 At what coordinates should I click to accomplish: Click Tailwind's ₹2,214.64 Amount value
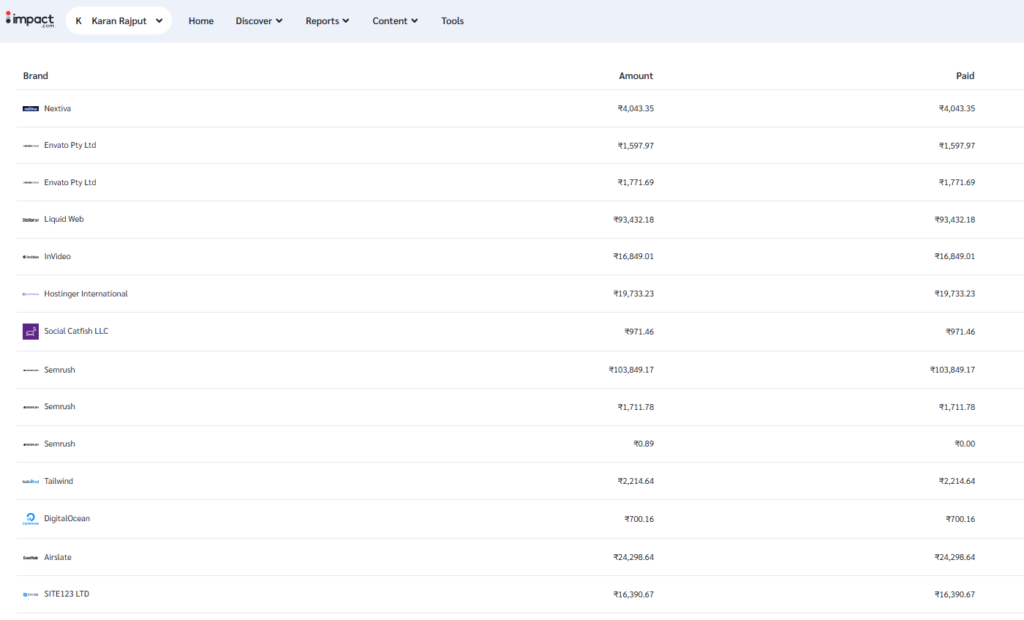pos(635,481)
